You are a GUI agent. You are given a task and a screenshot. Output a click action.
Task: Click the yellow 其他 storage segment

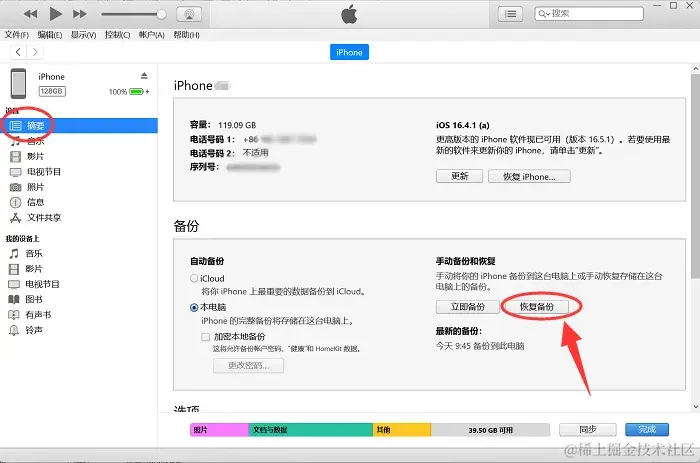[402, 430]
